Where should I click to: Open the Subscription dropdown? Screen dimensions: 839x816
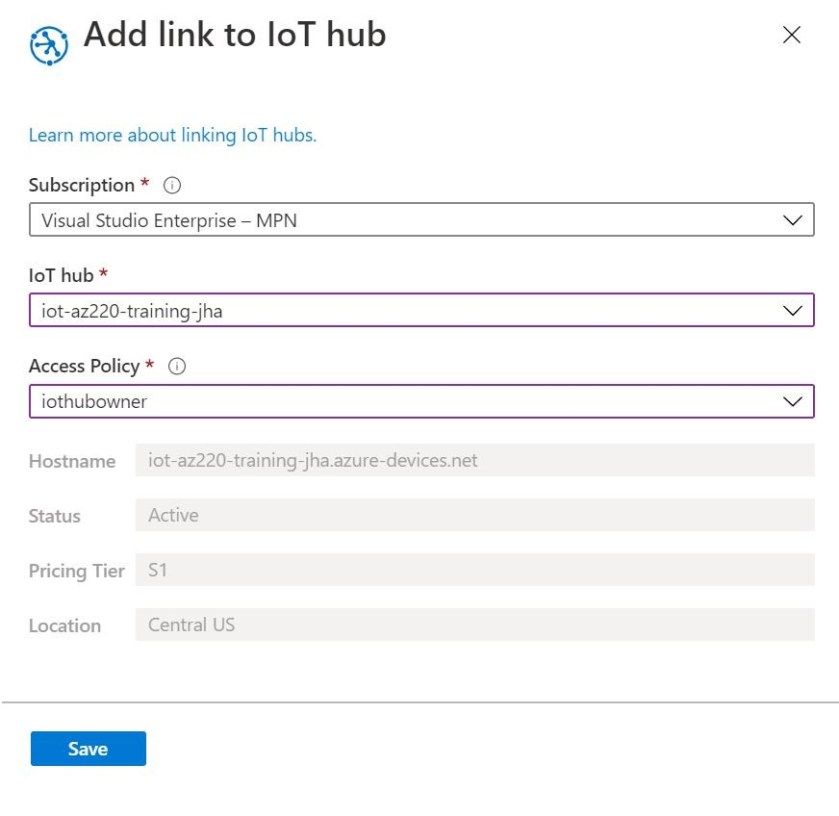coord(420,219)
